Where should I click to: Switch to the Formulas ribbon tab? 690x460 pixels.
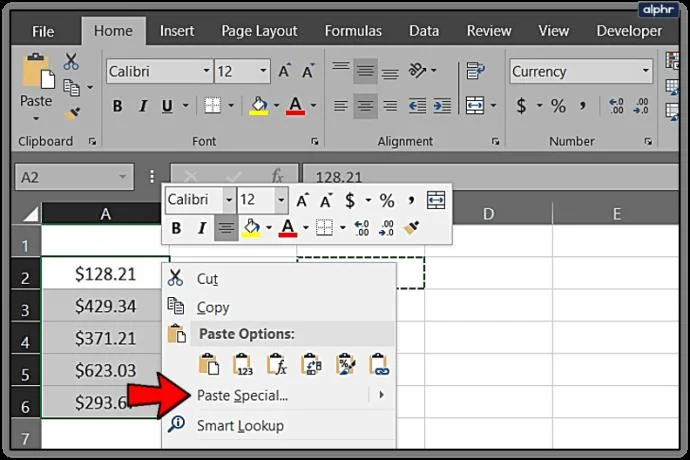[353, 31]
